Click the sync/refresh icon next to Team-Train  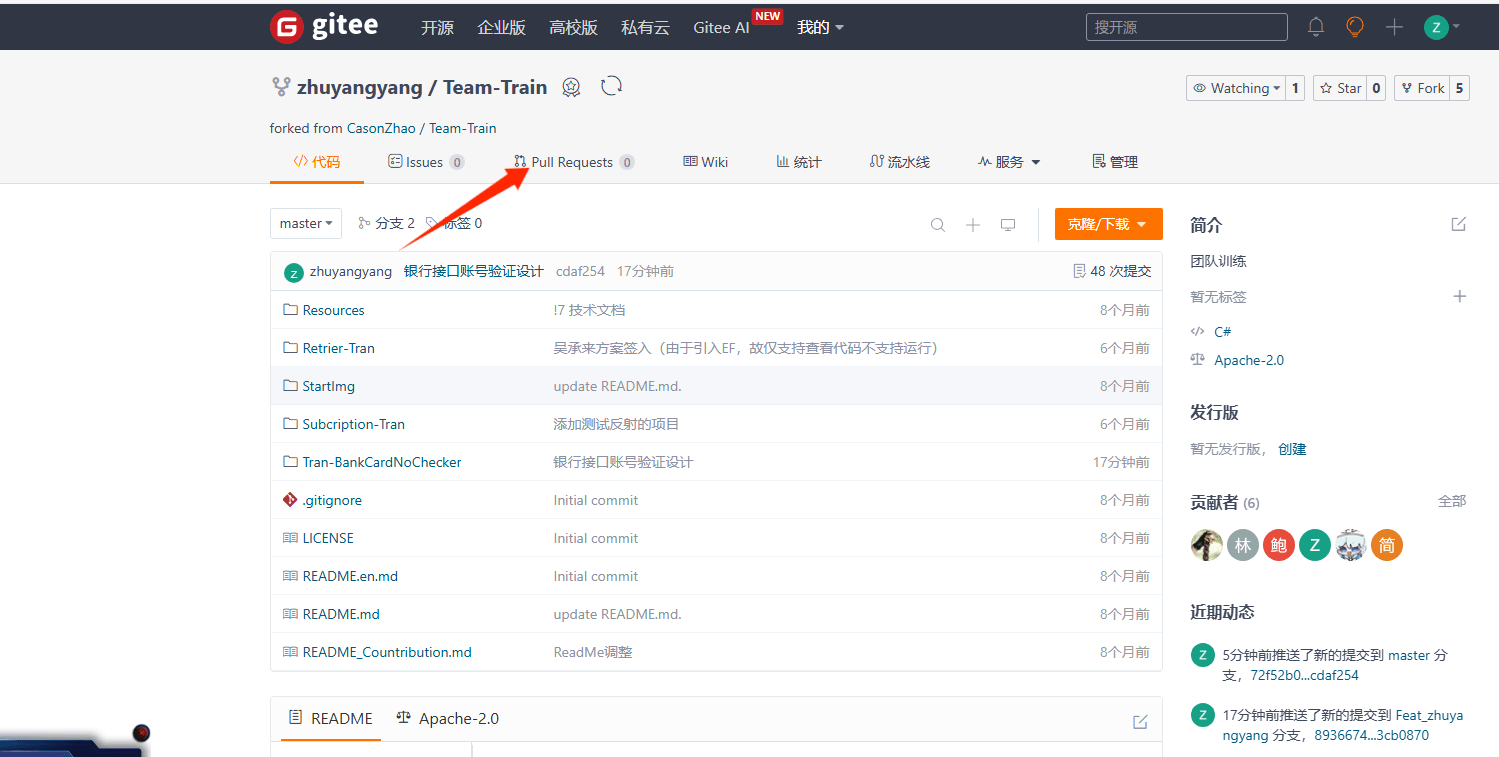click(x=611, y=86)
